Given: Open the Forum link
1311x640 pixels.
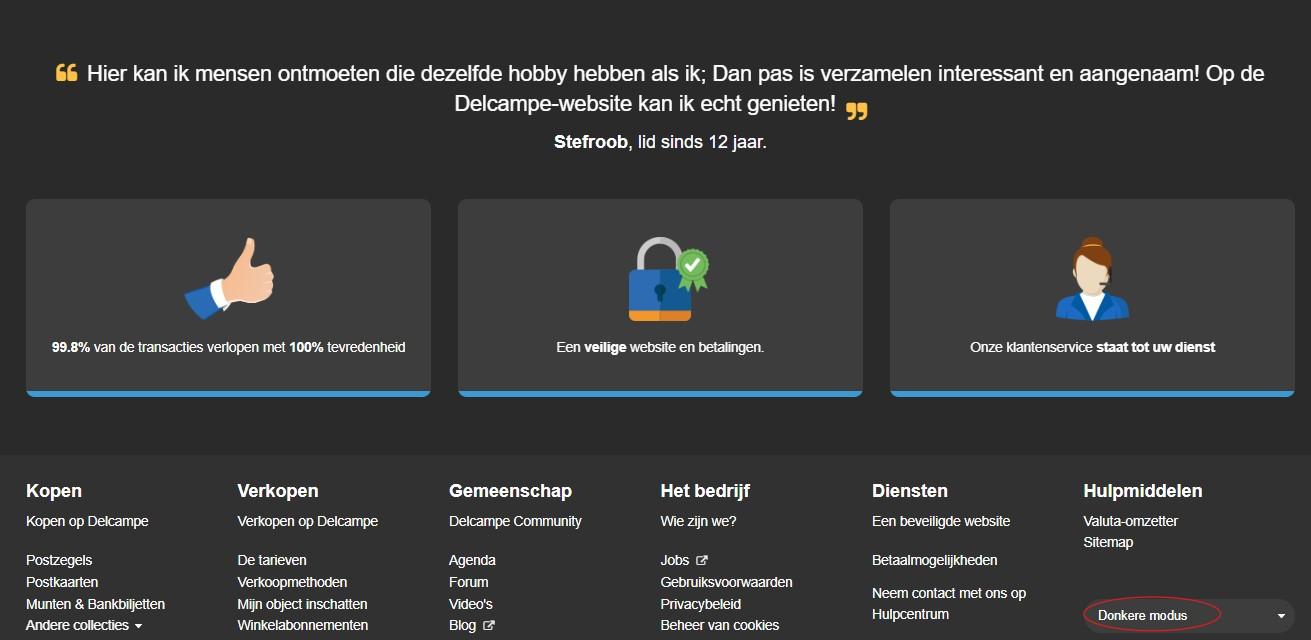Looking at the screenshot, I should 469,582.
